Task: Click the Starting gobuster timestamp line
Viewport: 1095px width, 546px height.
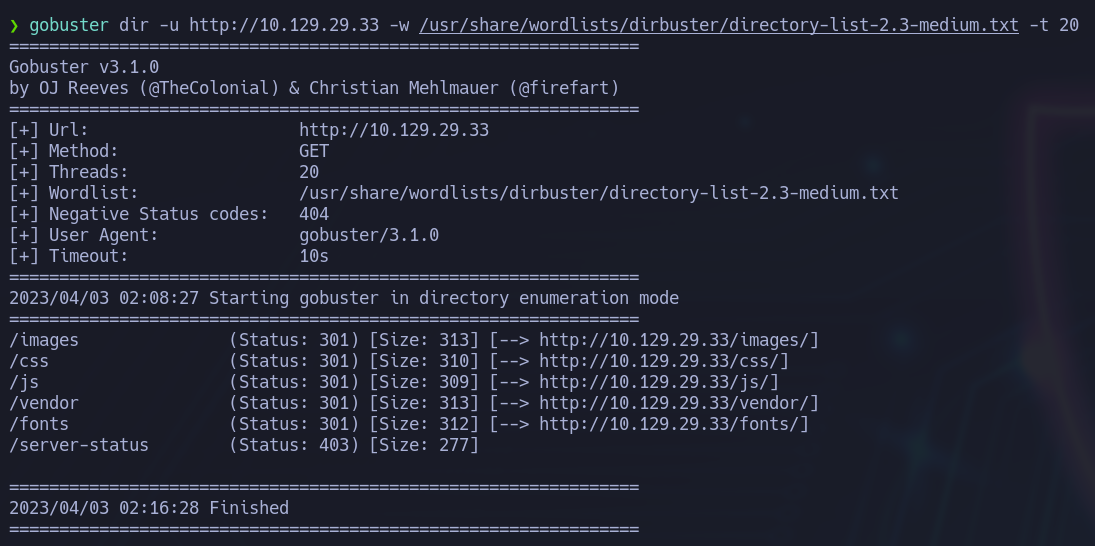Action: (343, 298)
